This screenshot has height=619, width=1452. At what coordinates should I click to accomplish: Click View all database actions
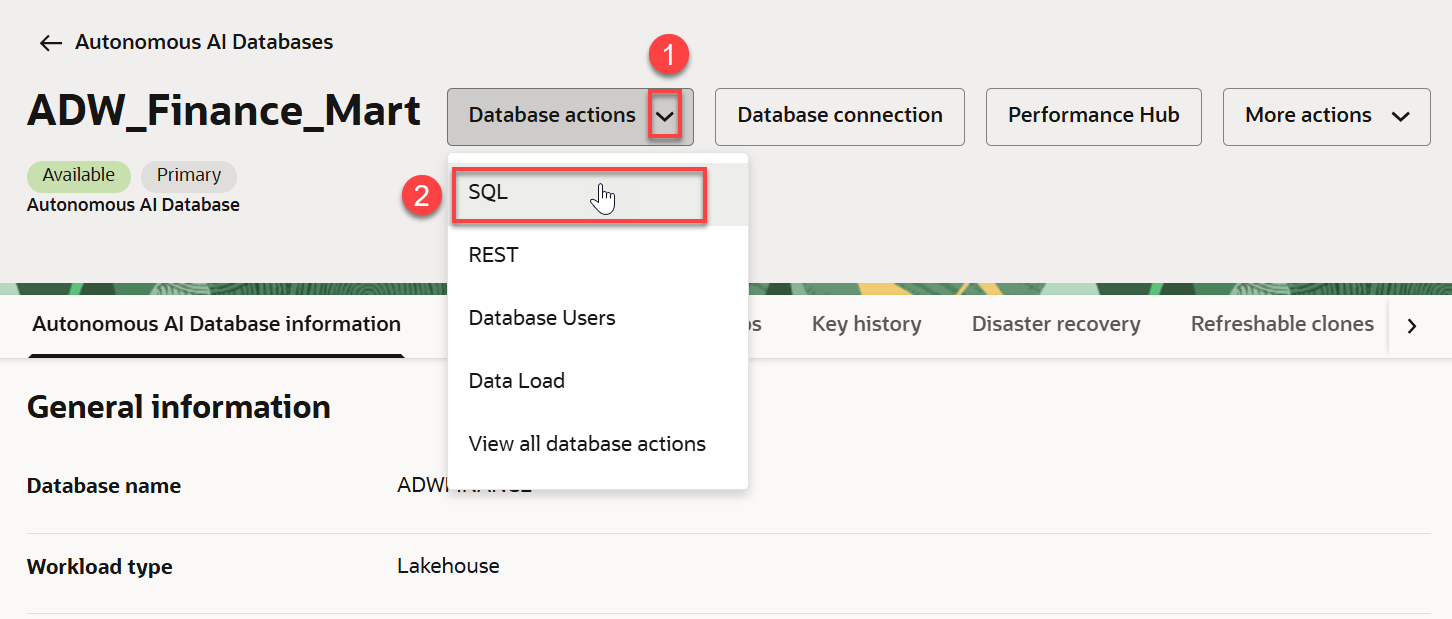click(587, 444)
